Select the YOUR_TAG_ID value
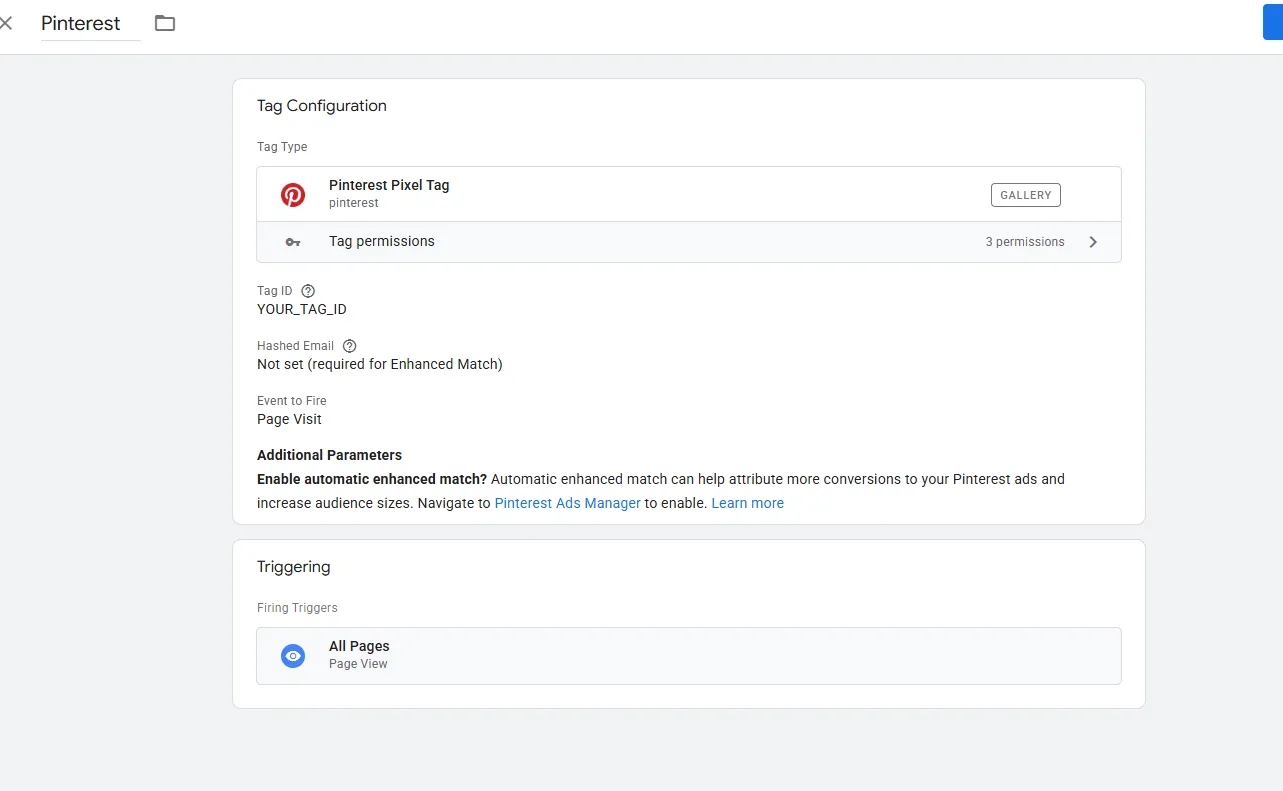Viewport: 1283px width, 791px height. 302,309
